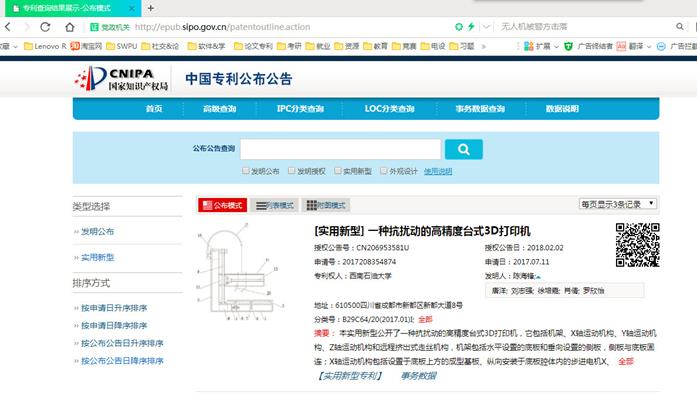This screenshot has height=396, width=697.
Task: Switch to 附图模式 view tab
Action: tap(326, 205)
